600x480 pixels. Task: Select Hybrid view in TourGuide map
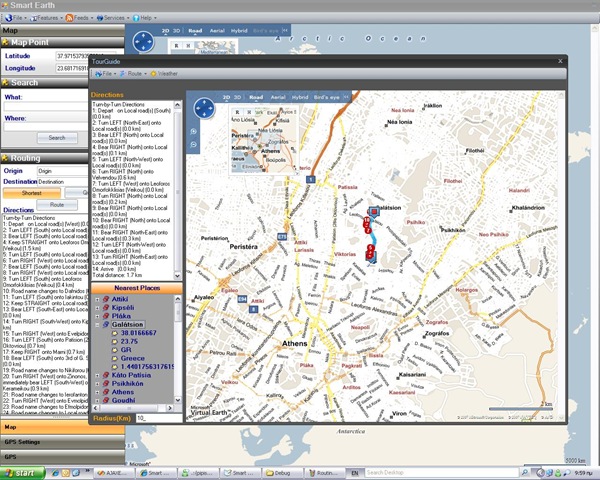tap(300, 97)
